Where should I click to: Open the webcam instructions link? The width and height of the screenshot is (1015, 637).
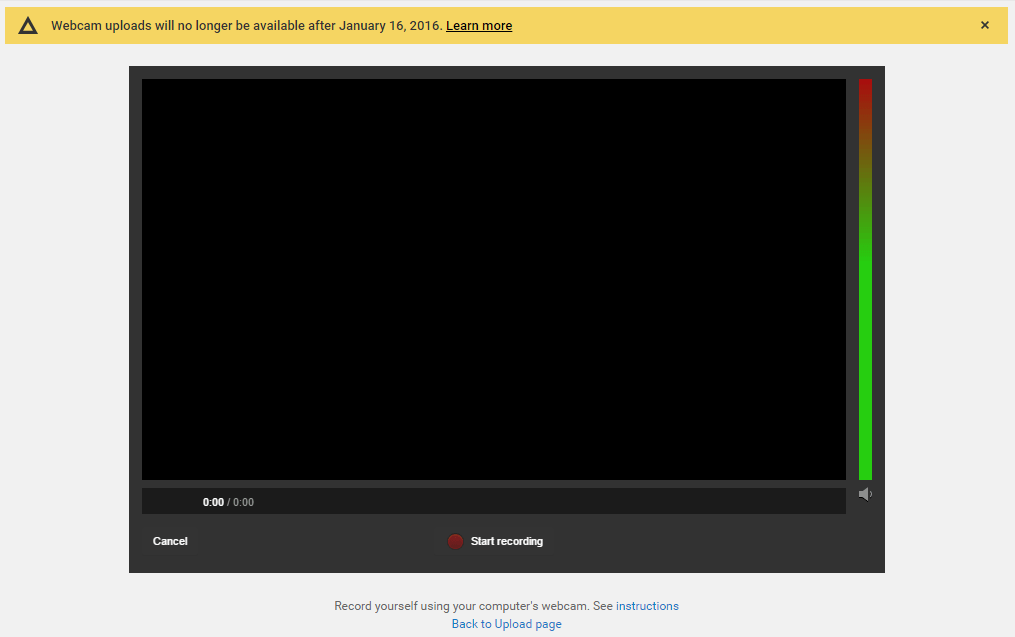coord(647,606)
